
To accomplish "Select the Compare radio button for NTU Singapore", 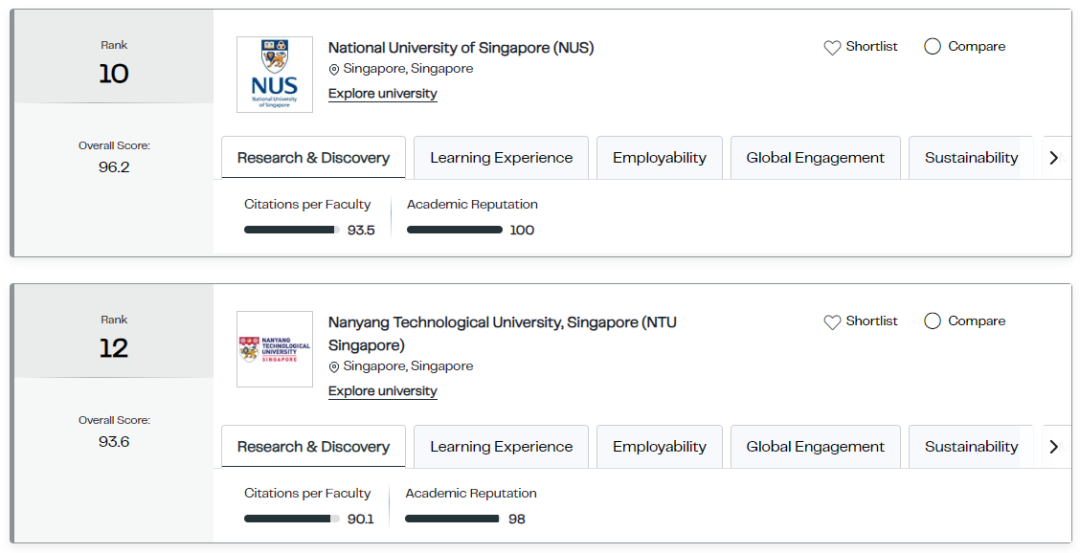I will pos(932,321).
